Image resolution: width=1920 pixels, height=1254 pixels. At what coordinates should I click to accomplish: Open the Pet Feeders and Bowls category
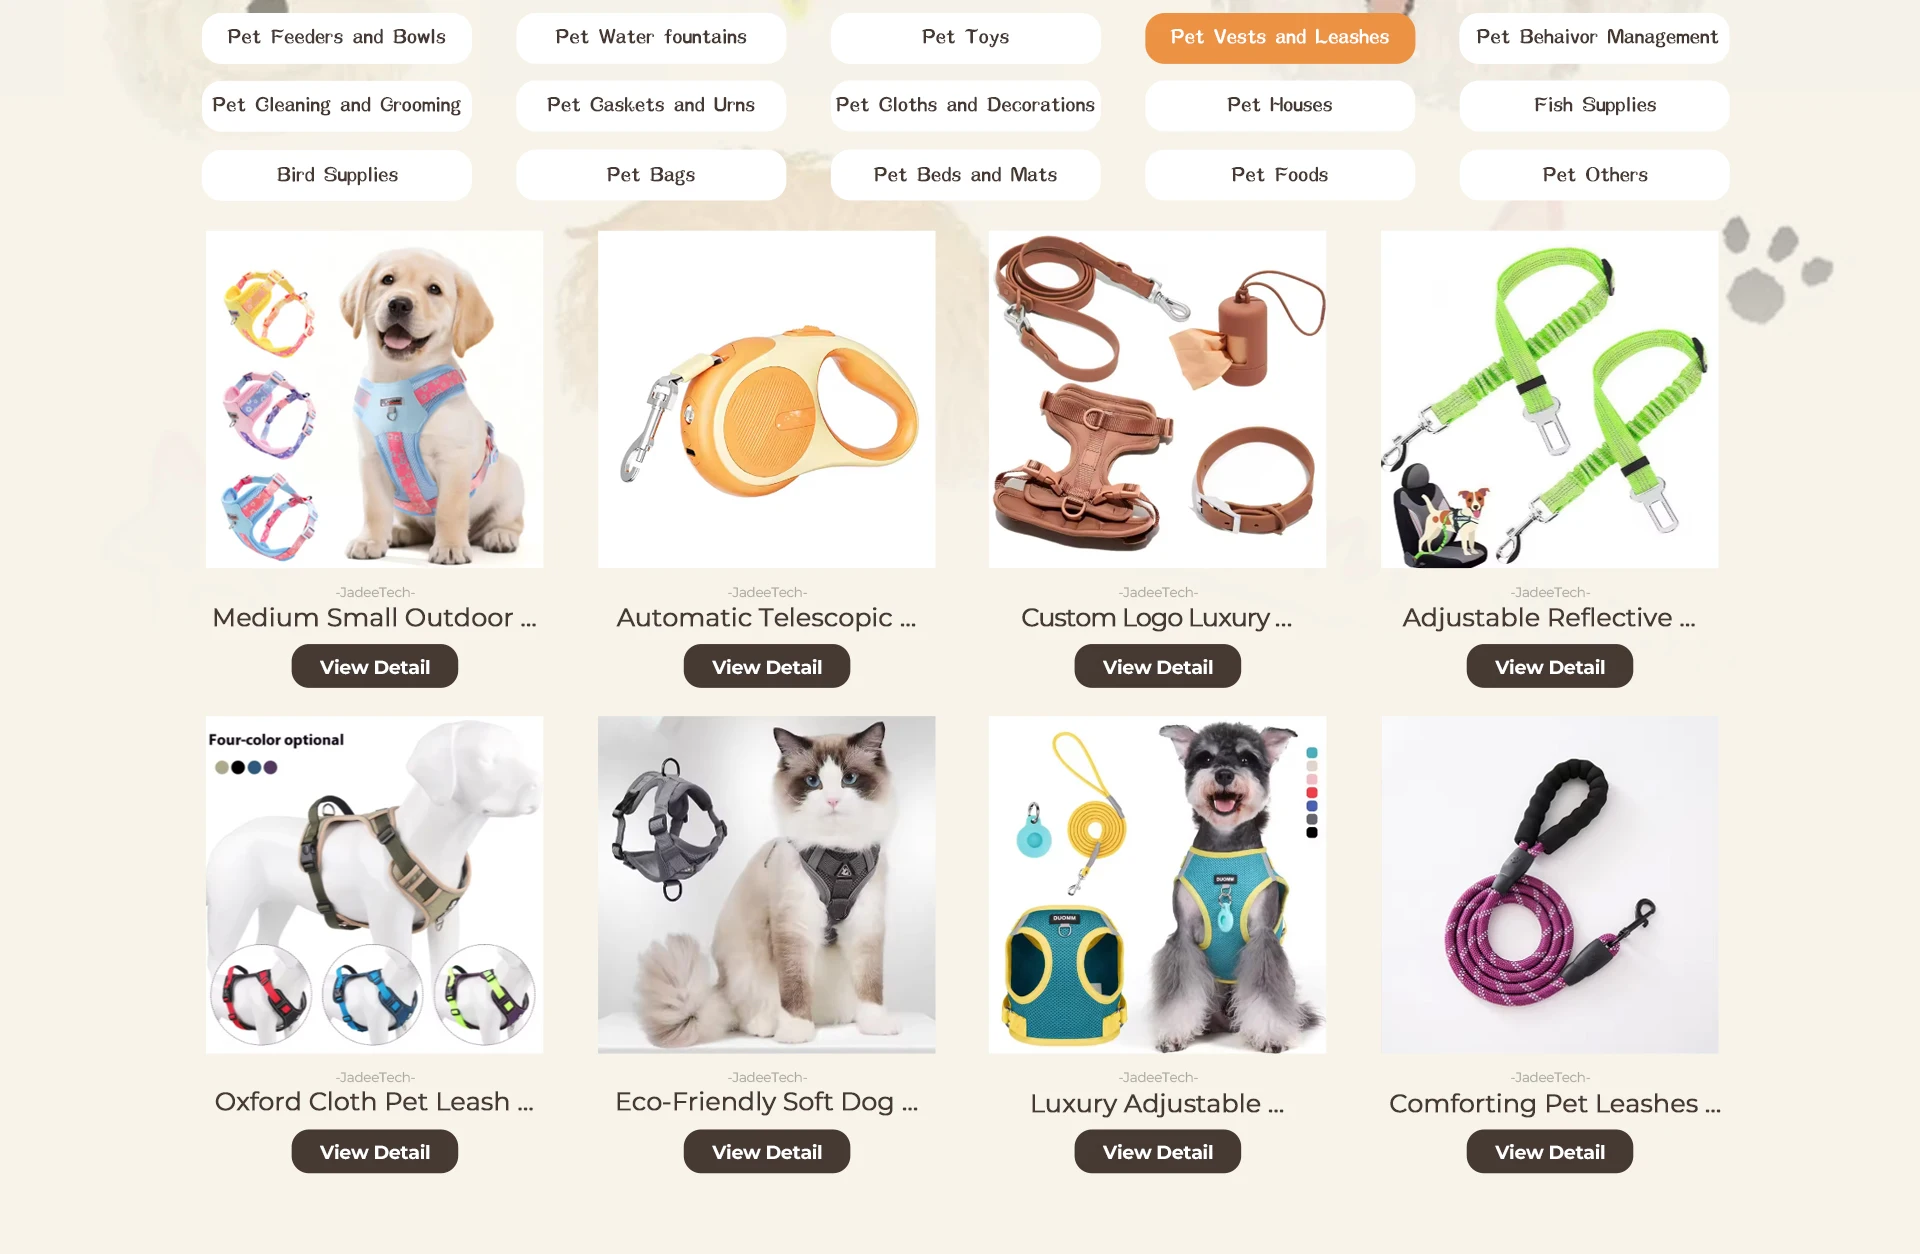336,38
